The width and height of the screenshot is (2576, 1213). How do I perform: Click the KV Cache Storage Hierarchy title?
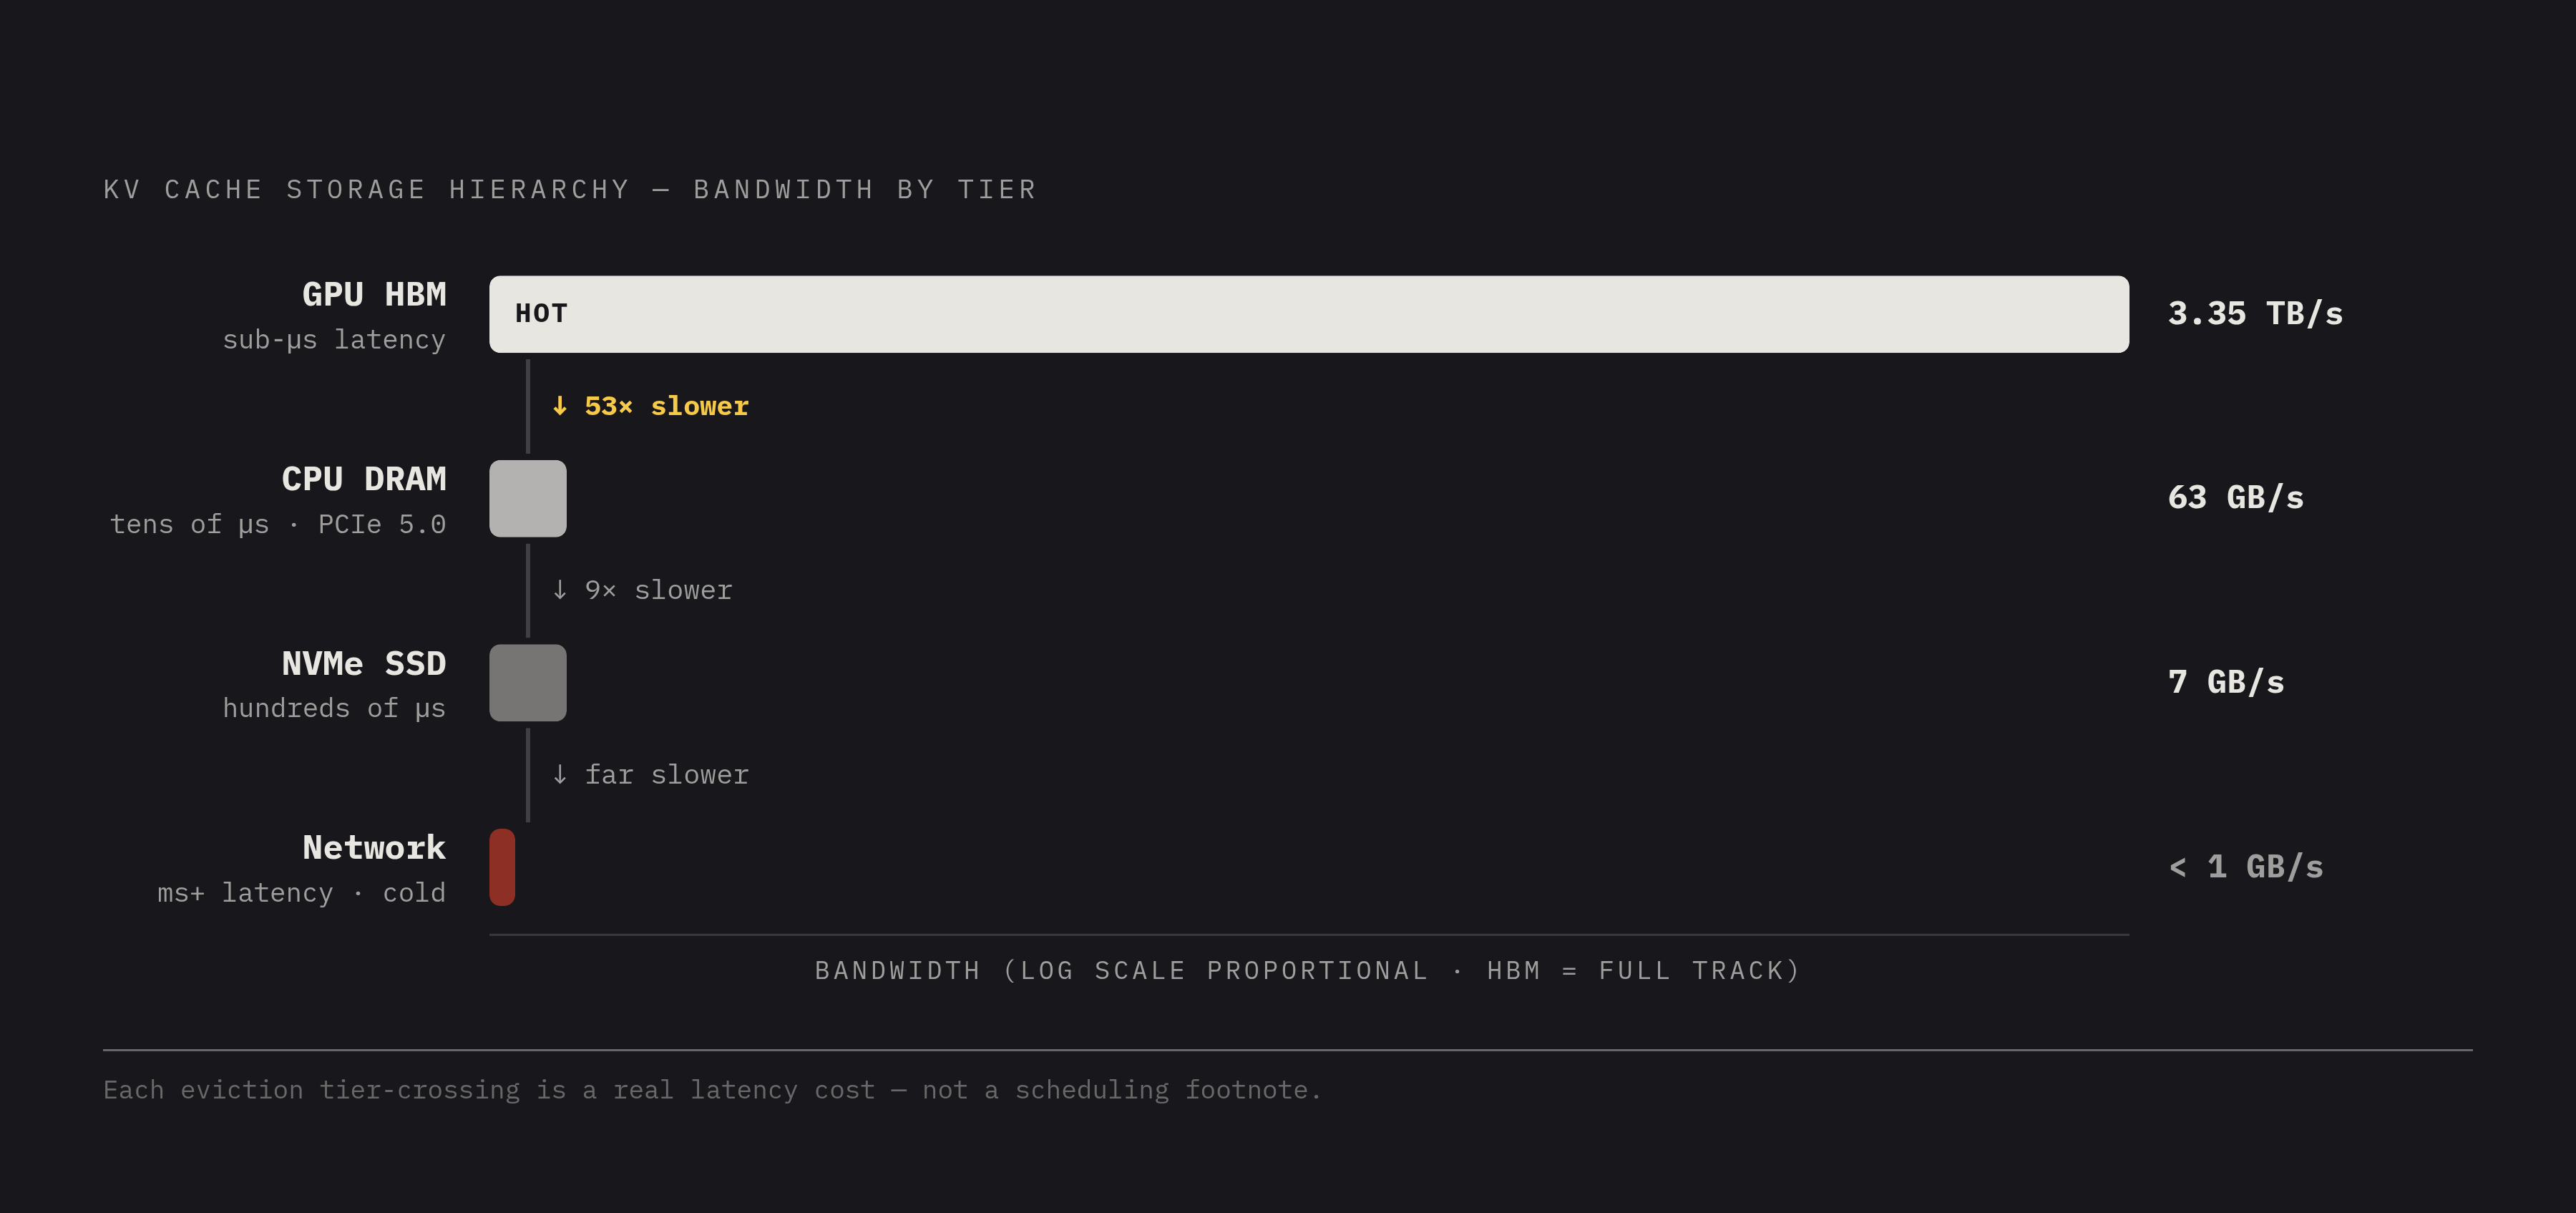571,190
